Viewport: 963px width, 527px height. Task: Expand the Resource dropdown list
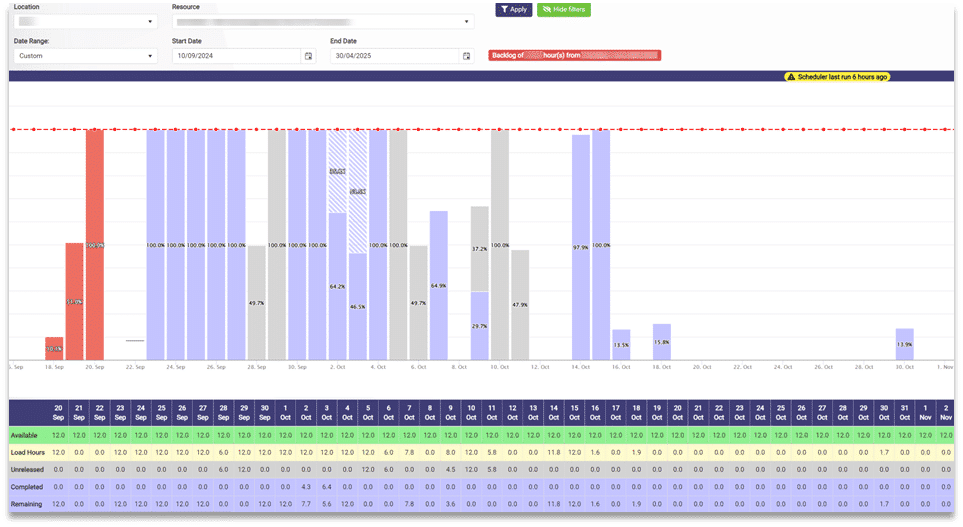[322, 21]
